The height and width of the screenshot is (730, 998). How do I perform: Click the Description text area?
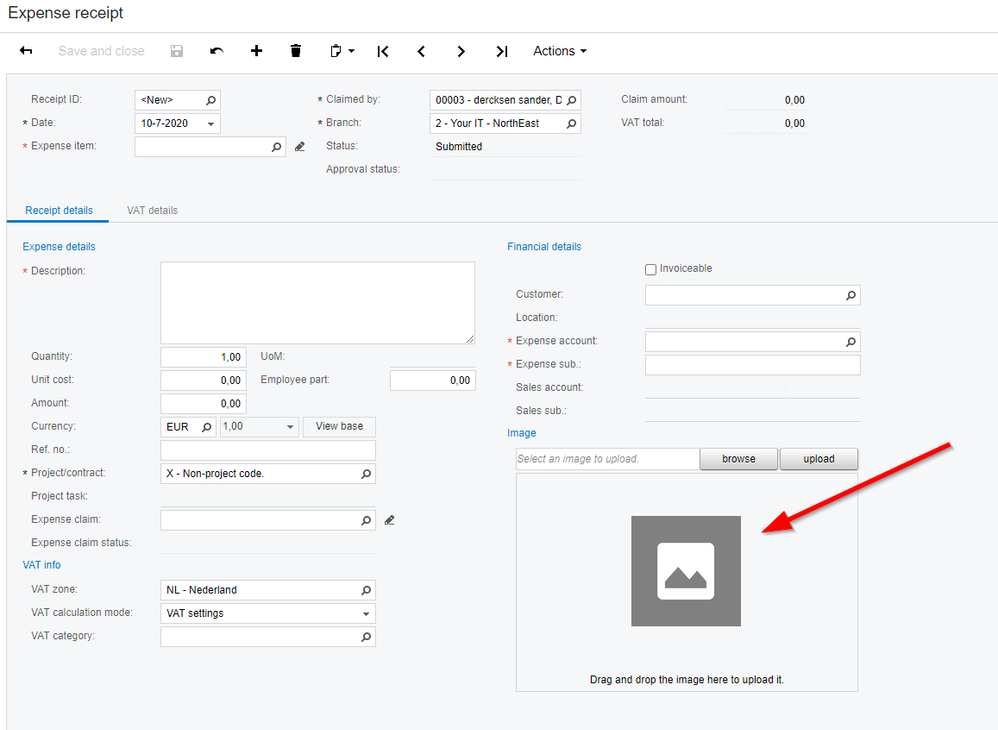coord(317,303)
